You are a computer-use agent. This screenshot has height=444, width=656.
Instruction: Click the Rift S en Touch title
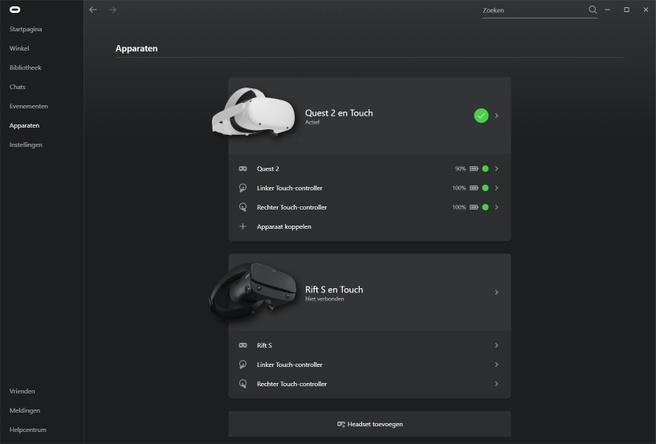(x=334, y=290)
